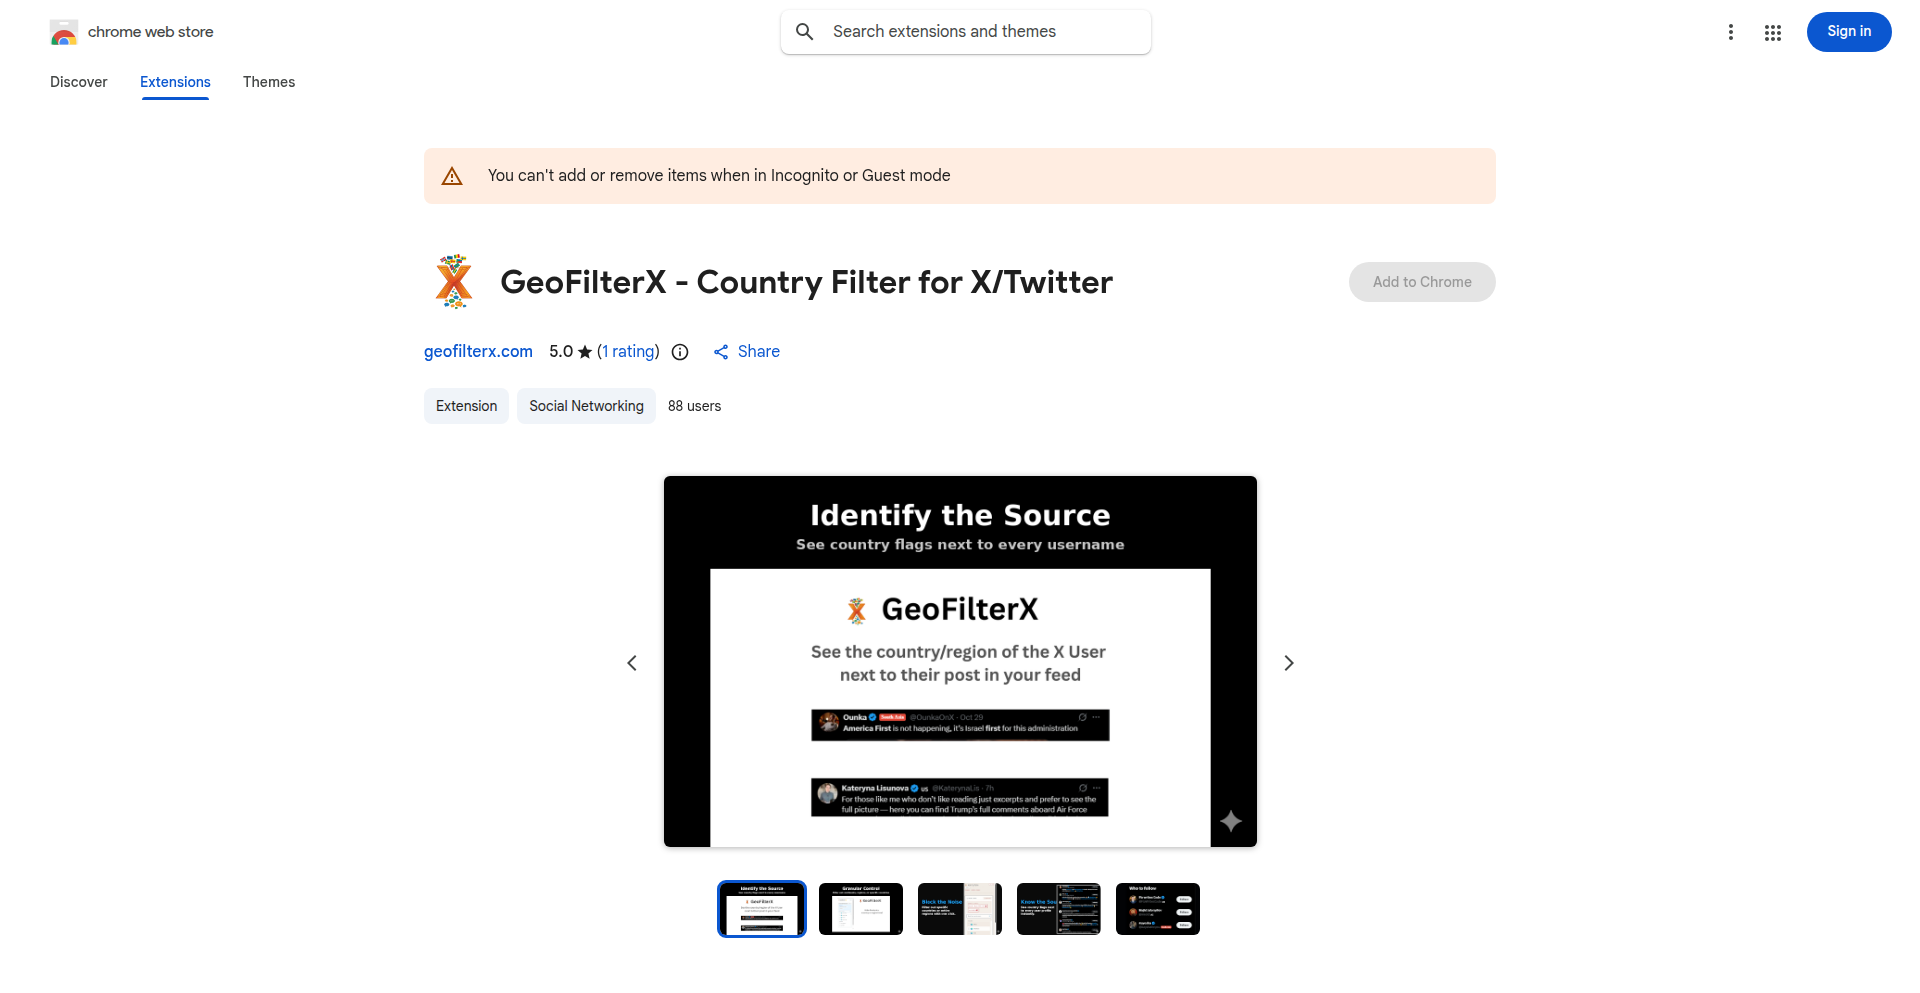Click the 88 users text
Image resolution: width=1920 pixels, height=993 pixels.
coord(694,406)
